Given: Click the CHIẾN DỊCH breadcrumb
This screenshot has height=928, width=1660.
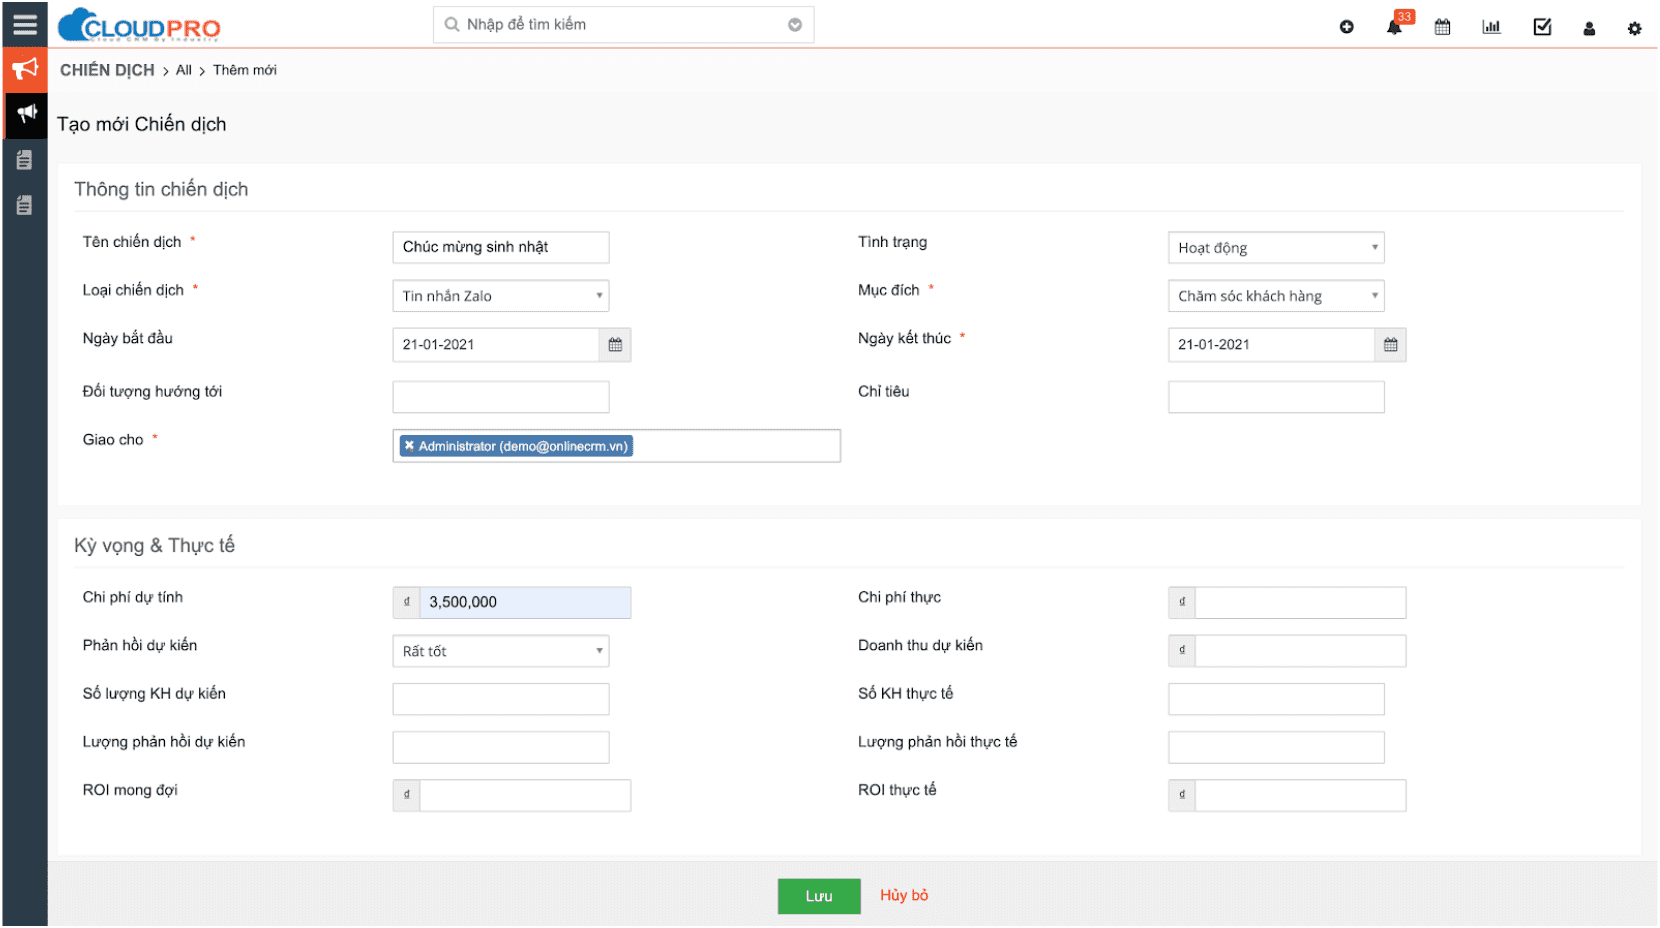Looking at the screenshot, I should pos(107,70).
